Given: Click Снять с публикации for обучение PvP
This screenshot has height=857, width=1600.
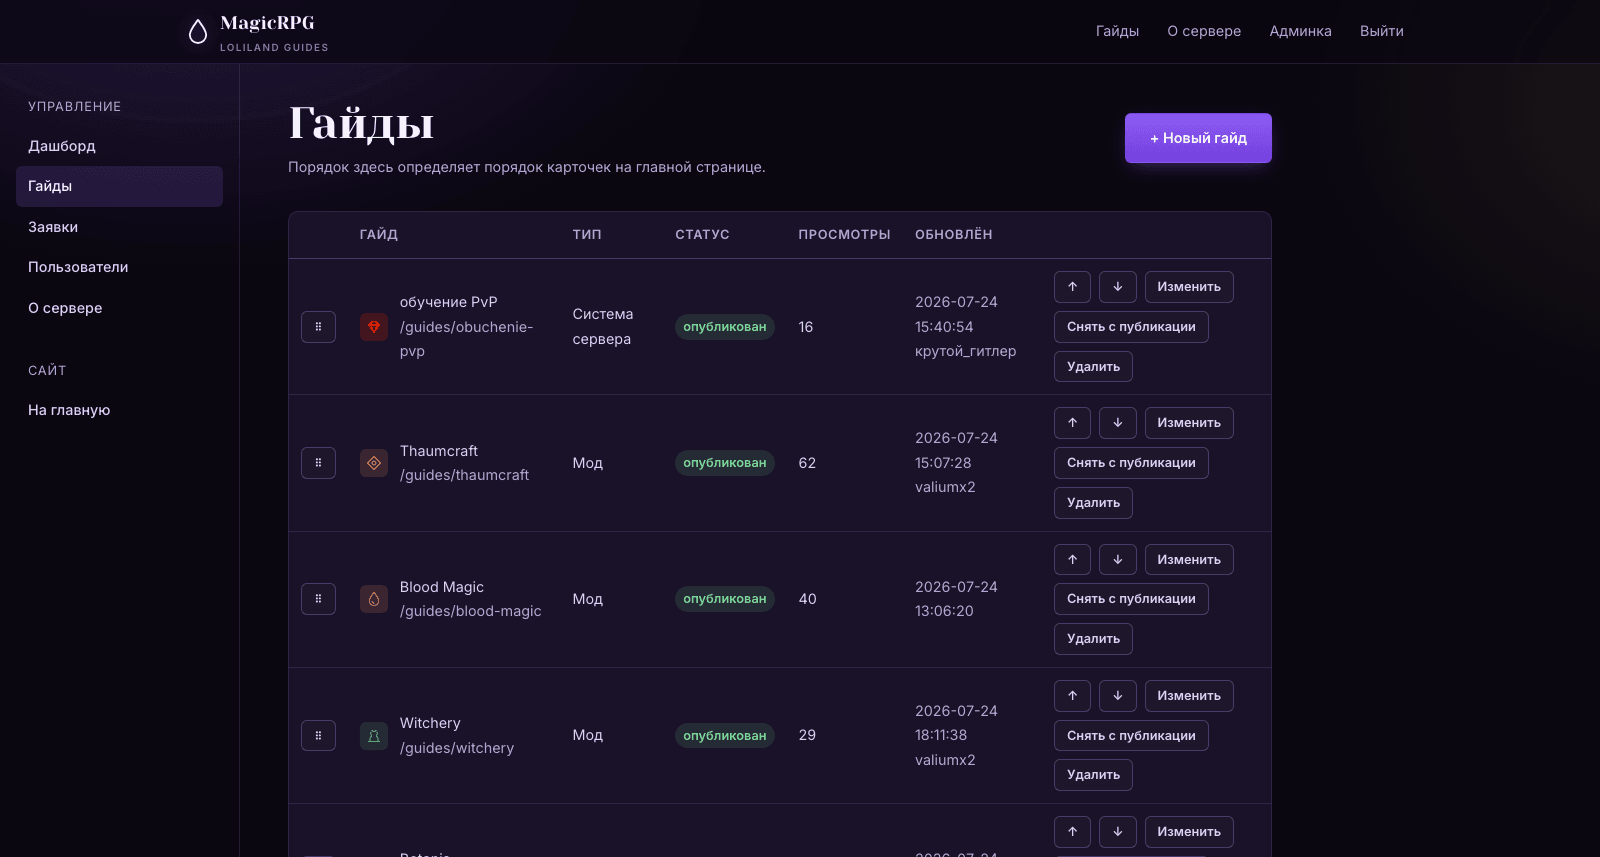Looking at the screenshot, I should click(x=1131, y=327).
